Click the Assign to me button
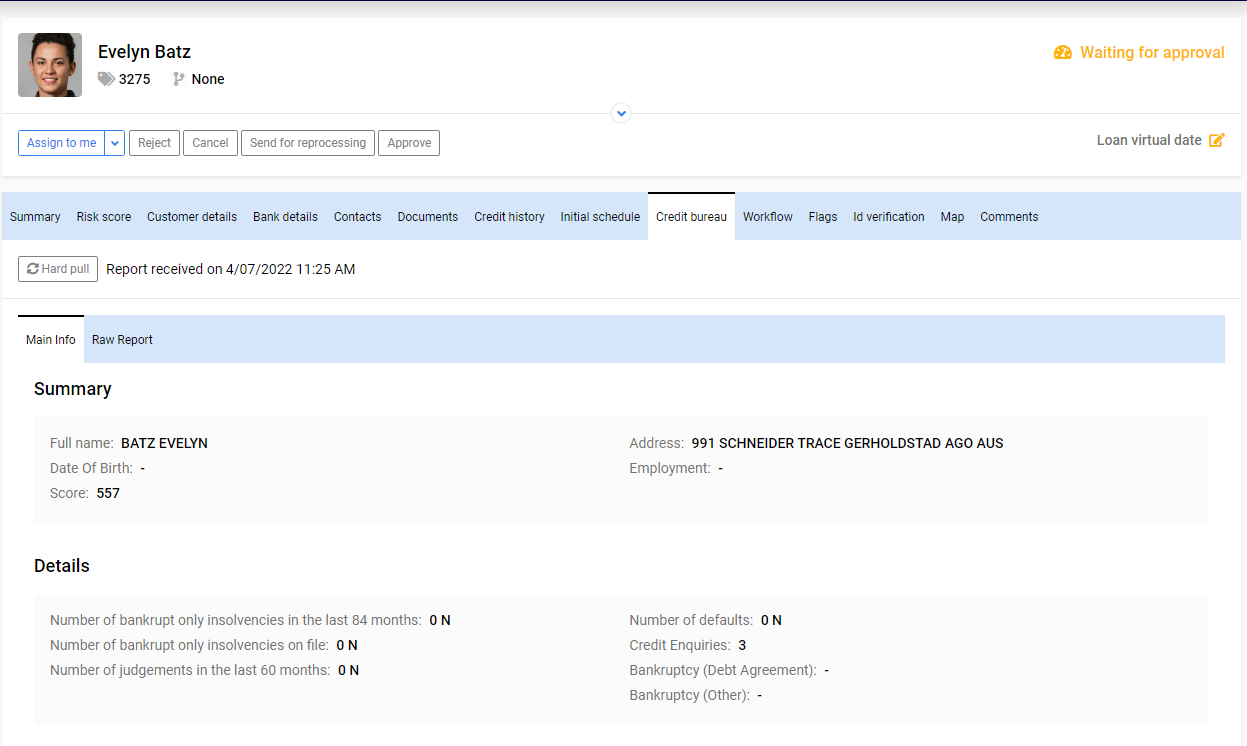 (62, 143)
